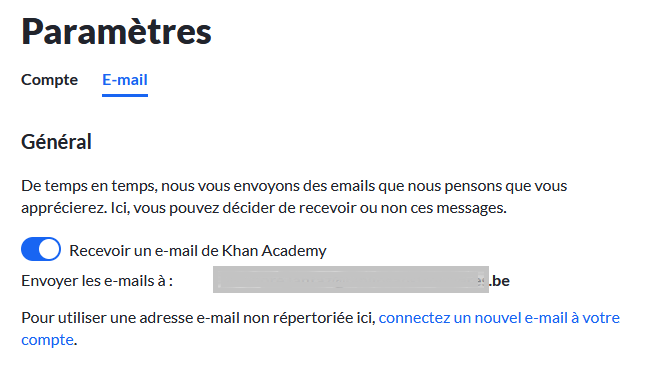Click the 'De temps en temps' description line
649x379 pixels.
click(x=294, y=186)
